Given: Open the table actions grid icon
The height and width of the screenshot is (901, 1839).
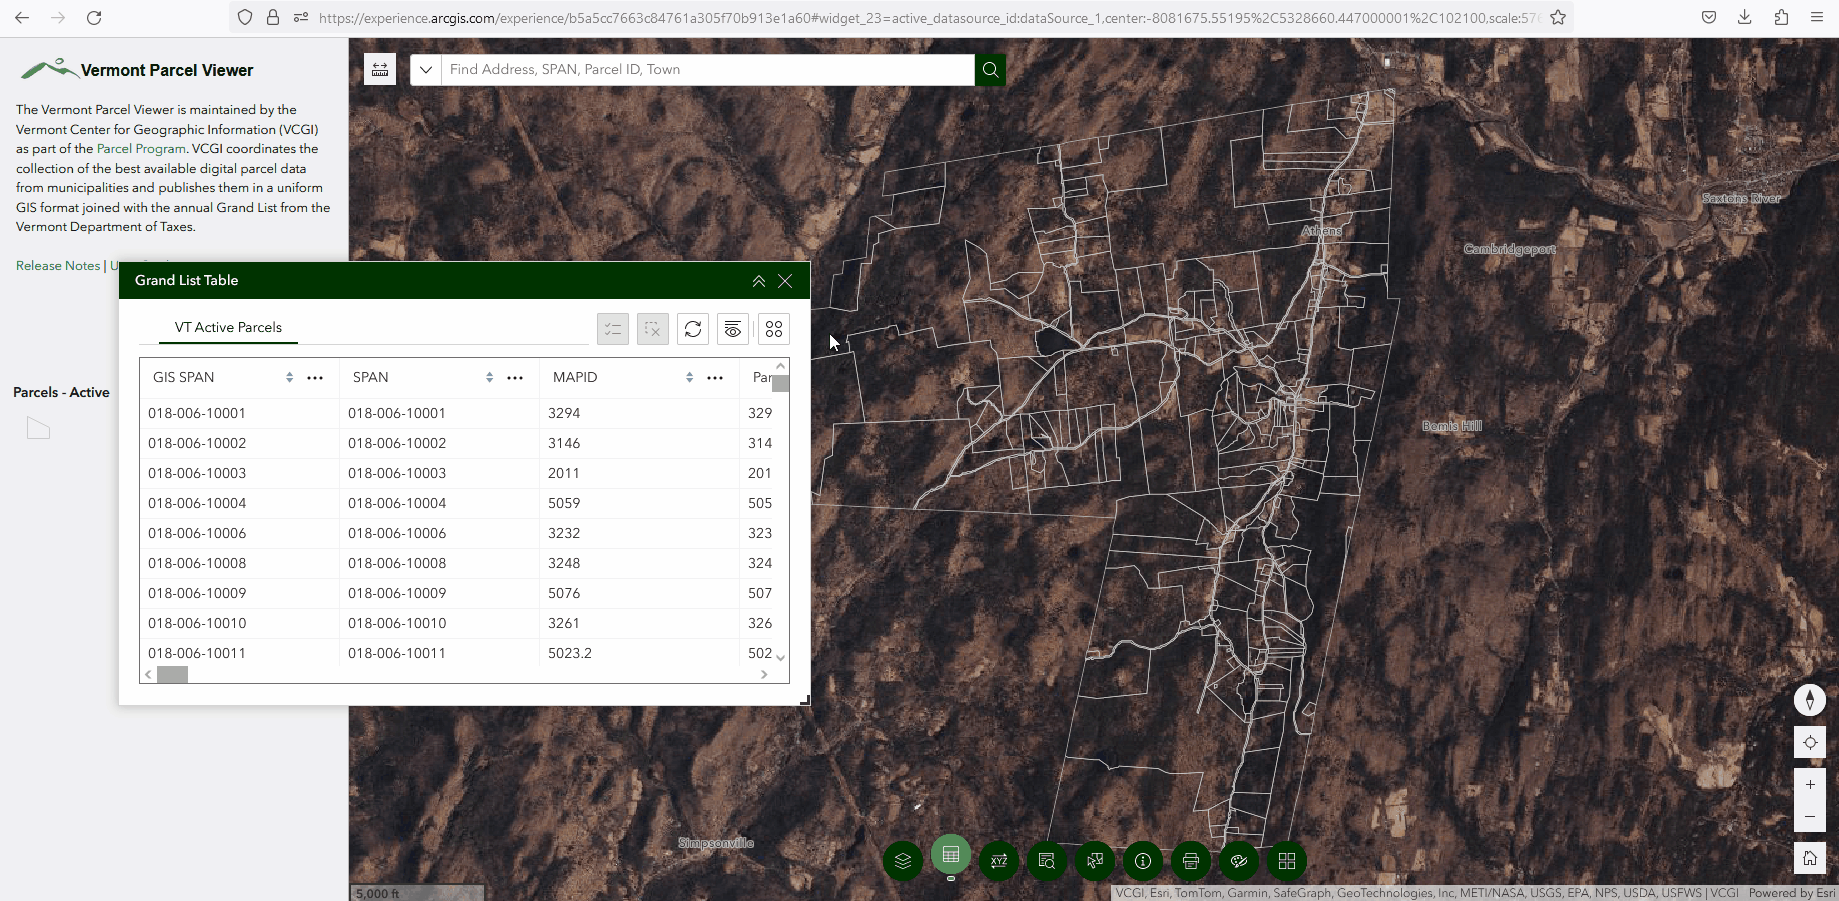Looking at the screenshot, I should click(x=773, y=328).
